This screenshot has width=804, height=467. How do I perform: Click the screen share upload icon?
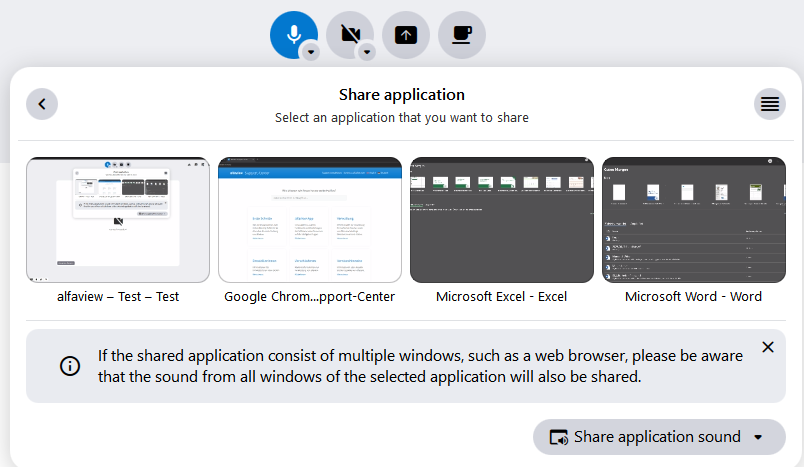[406, 34]
